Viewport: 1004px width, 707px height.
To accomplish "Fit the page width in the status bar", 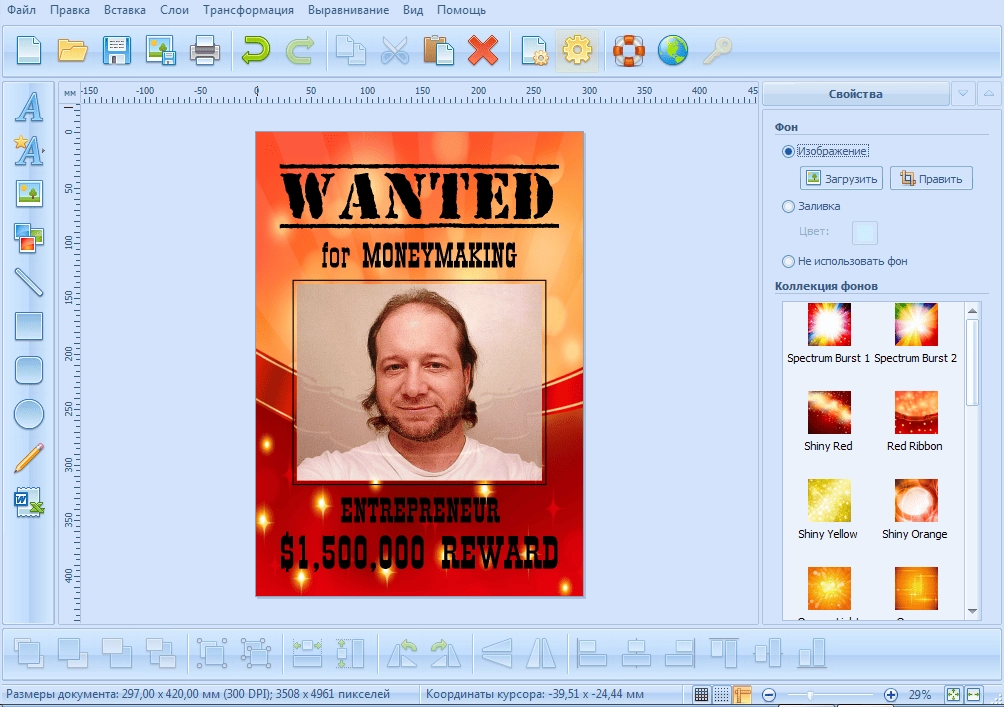I will pos(974,695).
